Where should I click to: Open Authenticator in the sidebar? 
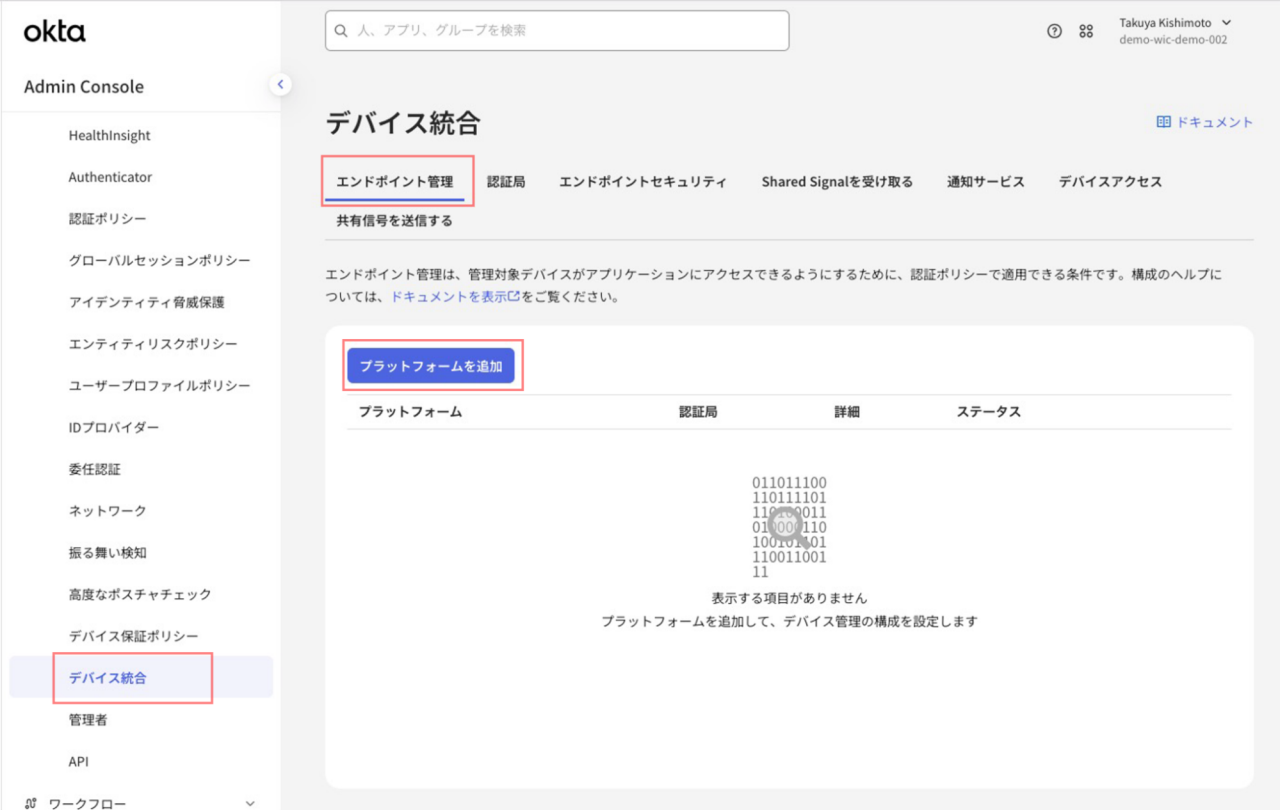110,177
